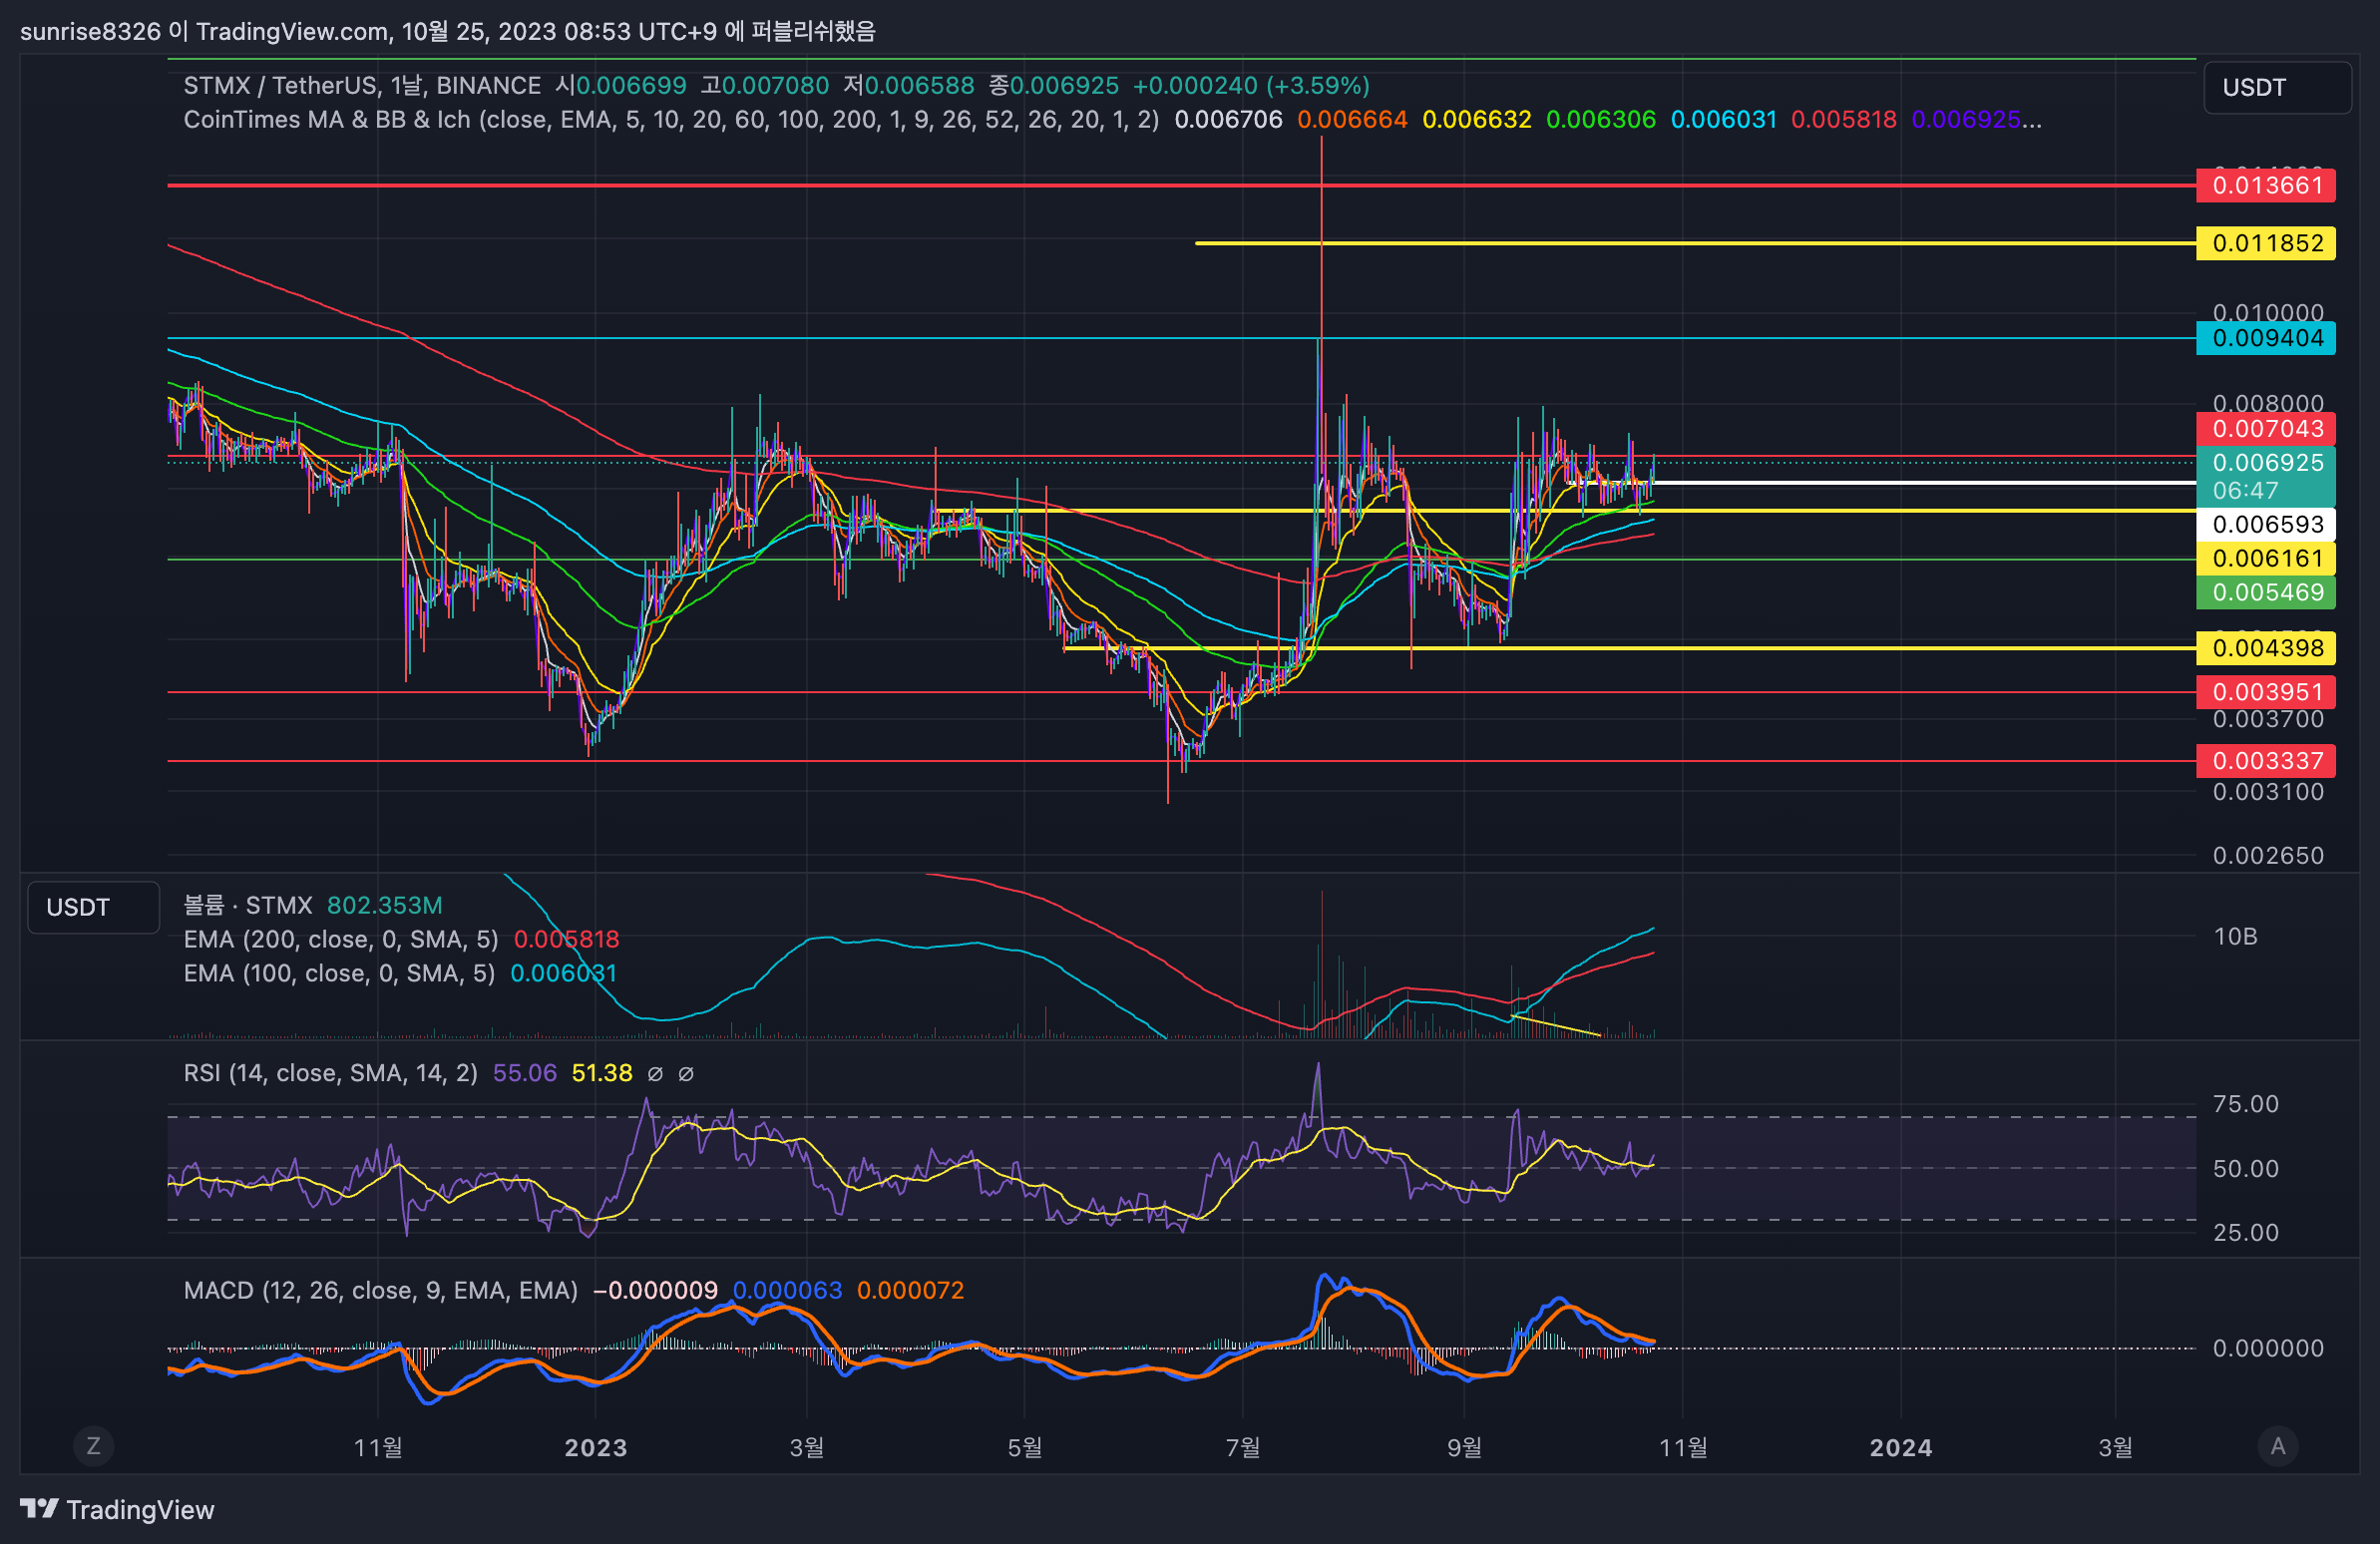
Task: Open the USDT selector beside the volume pane
Action: [x=93, y=907]
